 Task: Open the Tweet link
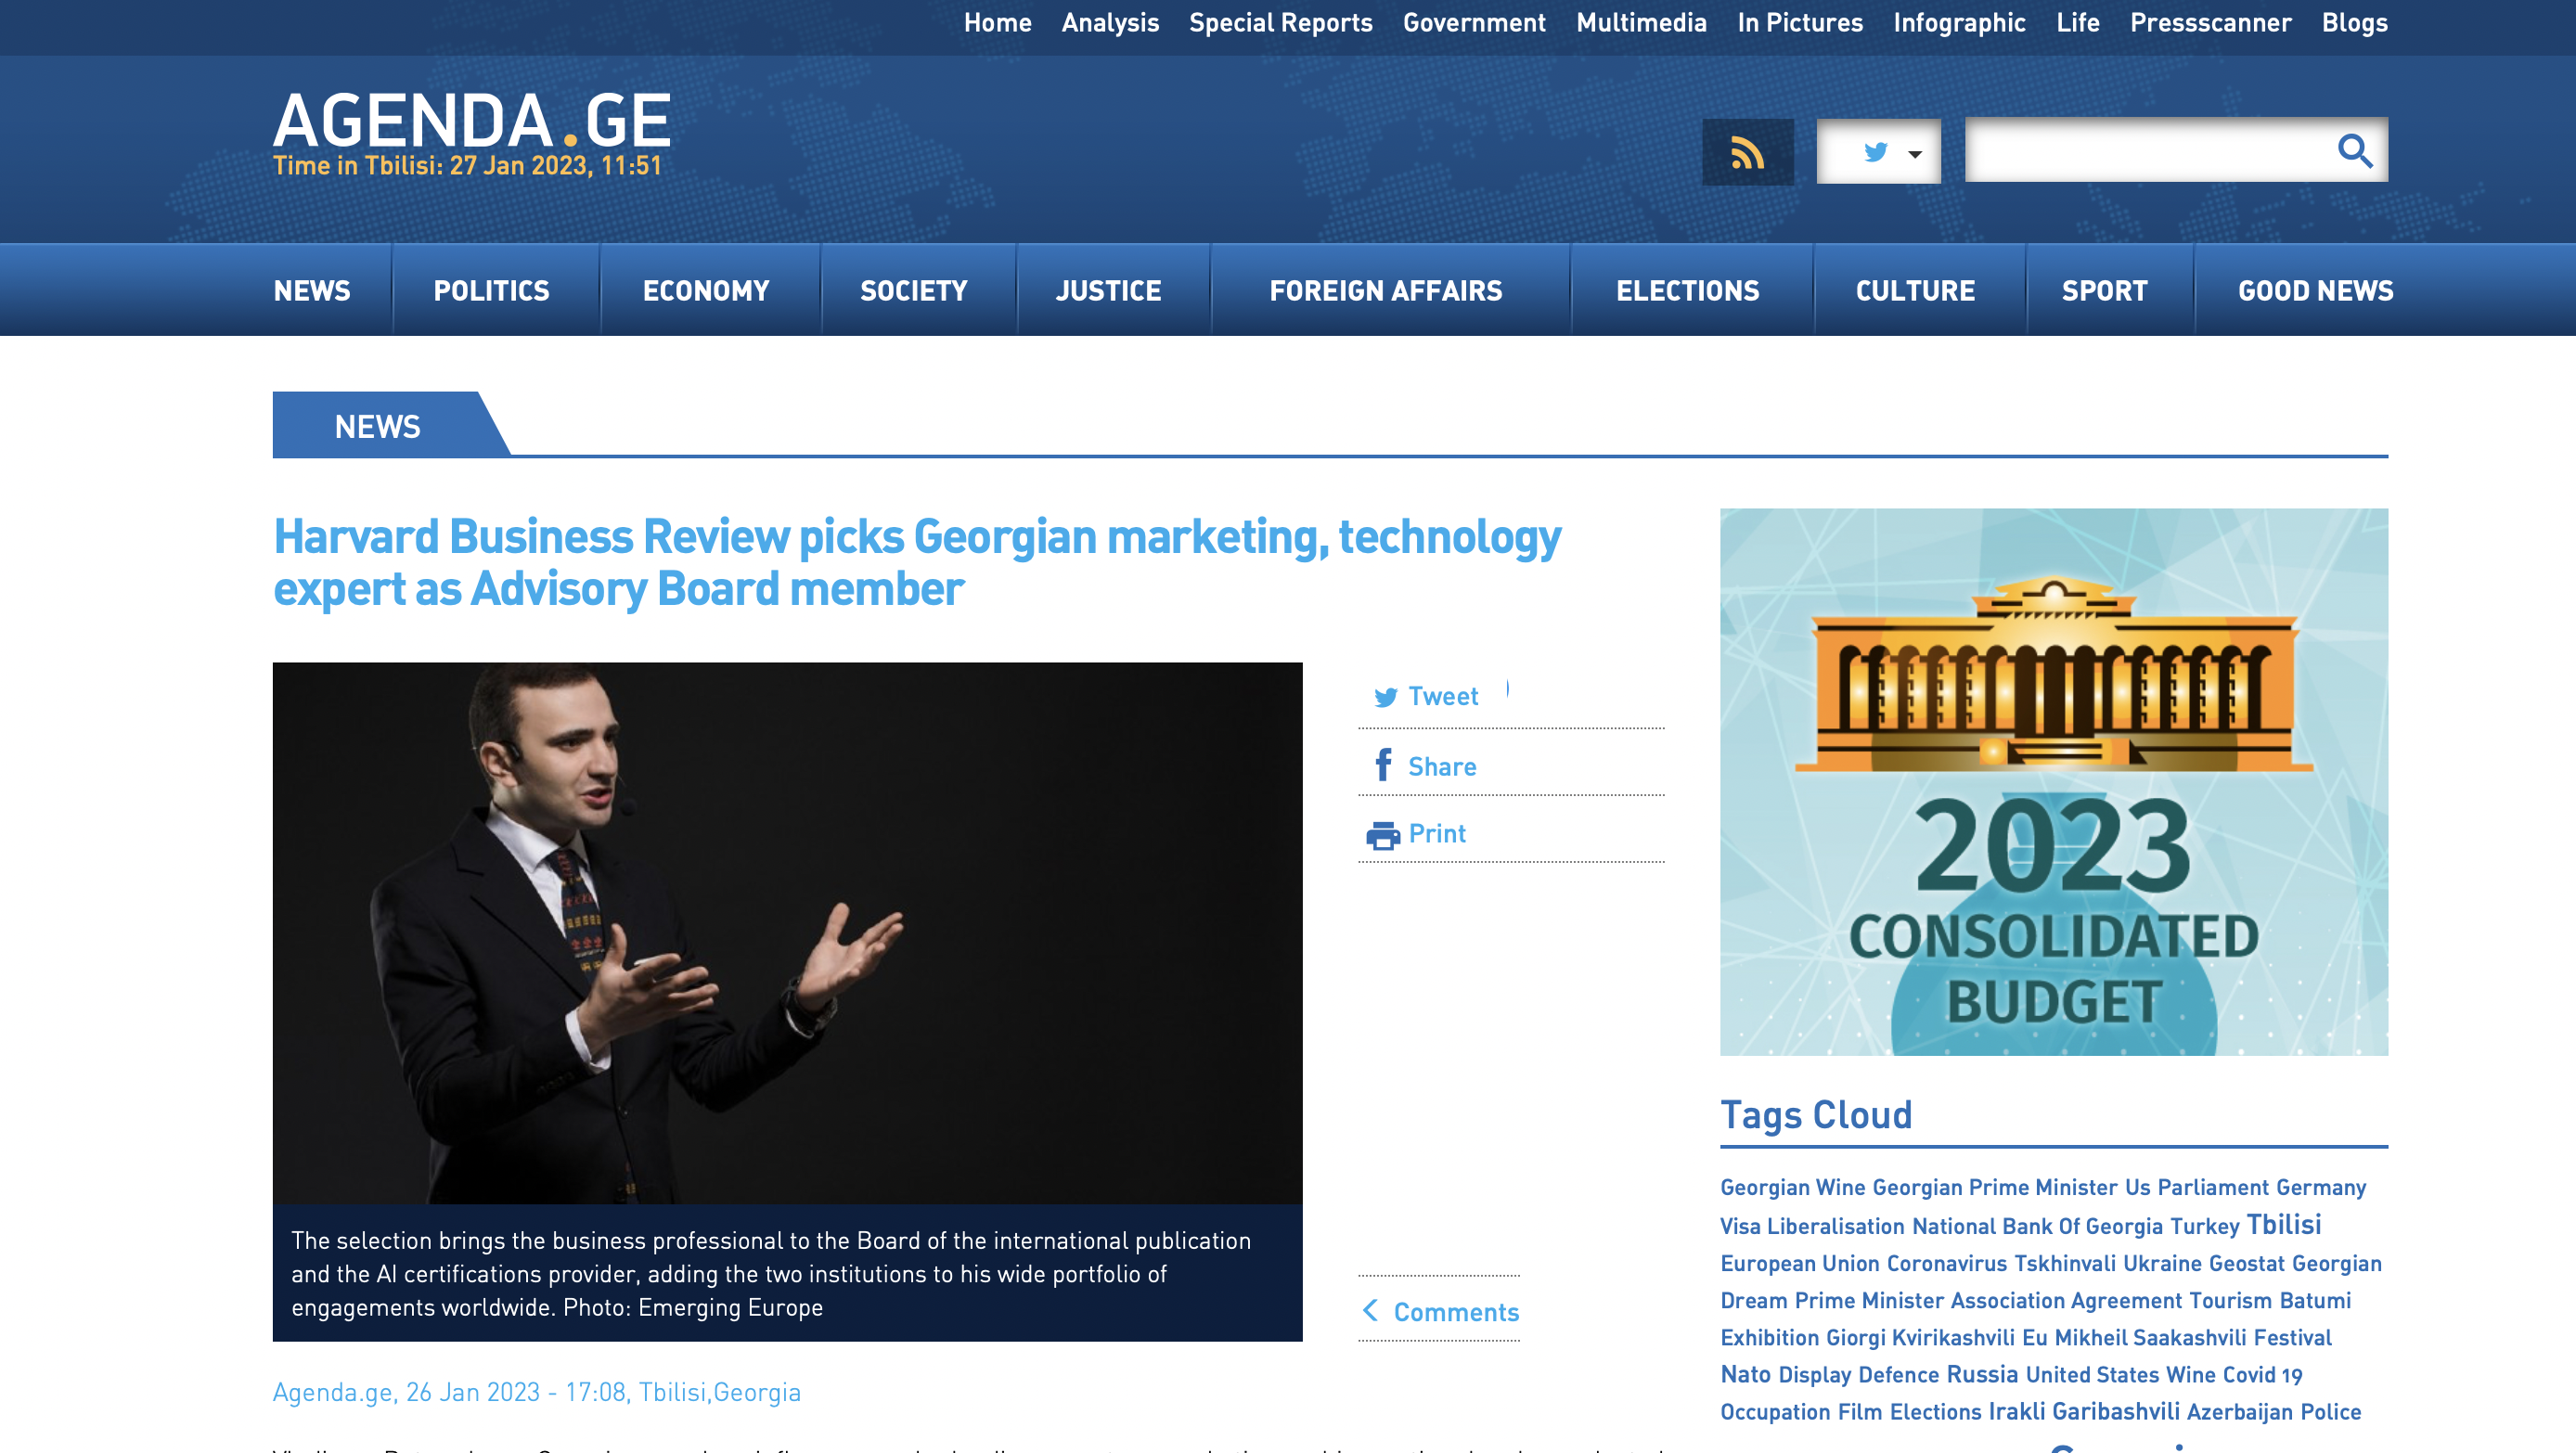[1442, 696]
